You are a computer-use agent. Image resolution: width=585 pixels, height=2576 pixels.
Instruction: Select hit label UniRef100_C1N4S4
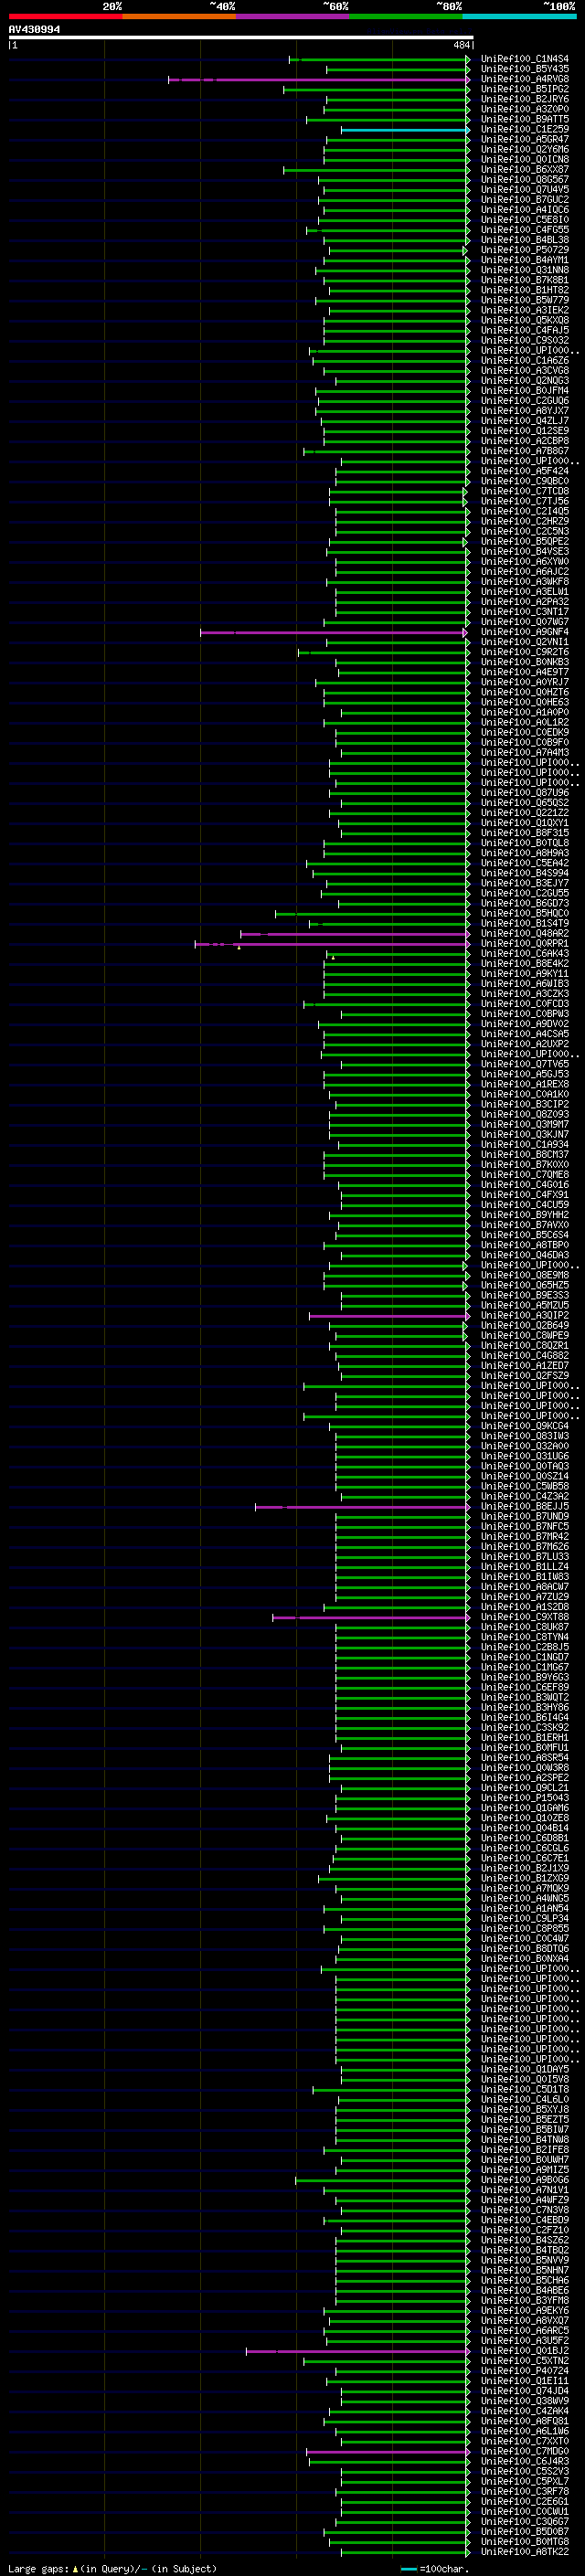click(525, 59)
